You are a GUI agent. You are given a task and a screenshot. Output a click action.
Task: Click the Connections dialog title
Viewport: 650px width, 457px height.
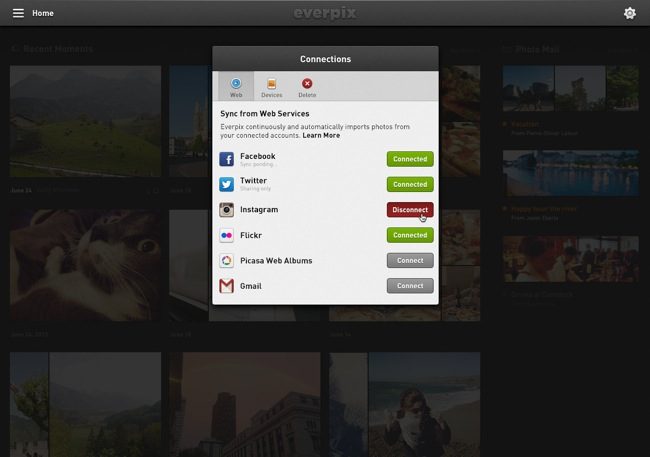point(325,59)
